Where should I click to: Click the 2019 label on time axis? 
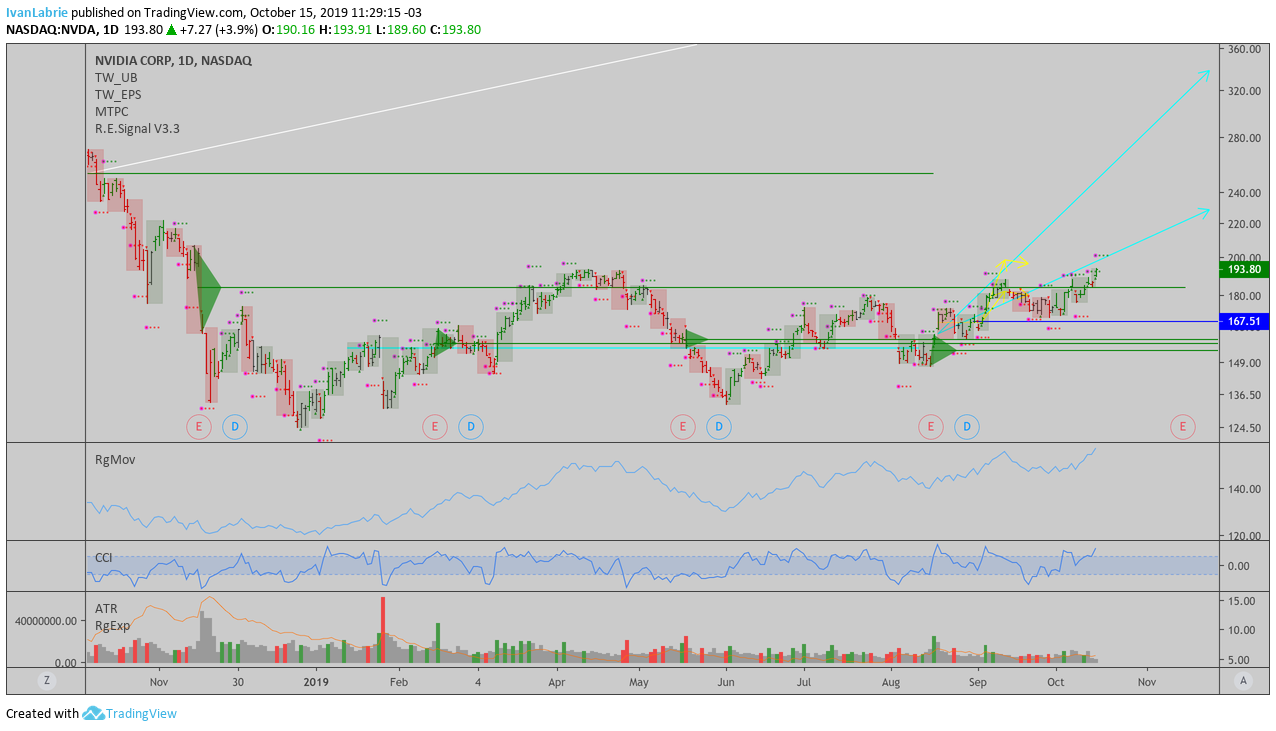click(316, 682)
